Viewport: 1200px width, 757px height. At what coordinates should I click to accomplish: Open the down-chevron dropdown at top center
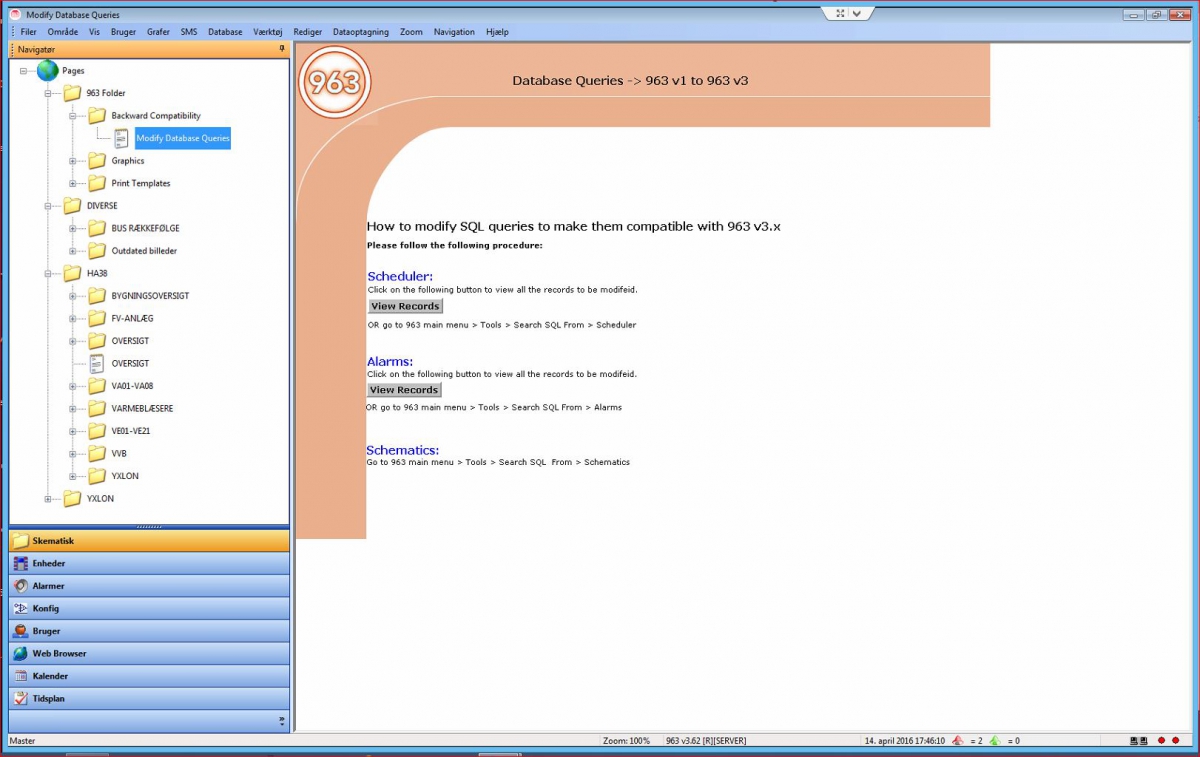coord(859,13)
